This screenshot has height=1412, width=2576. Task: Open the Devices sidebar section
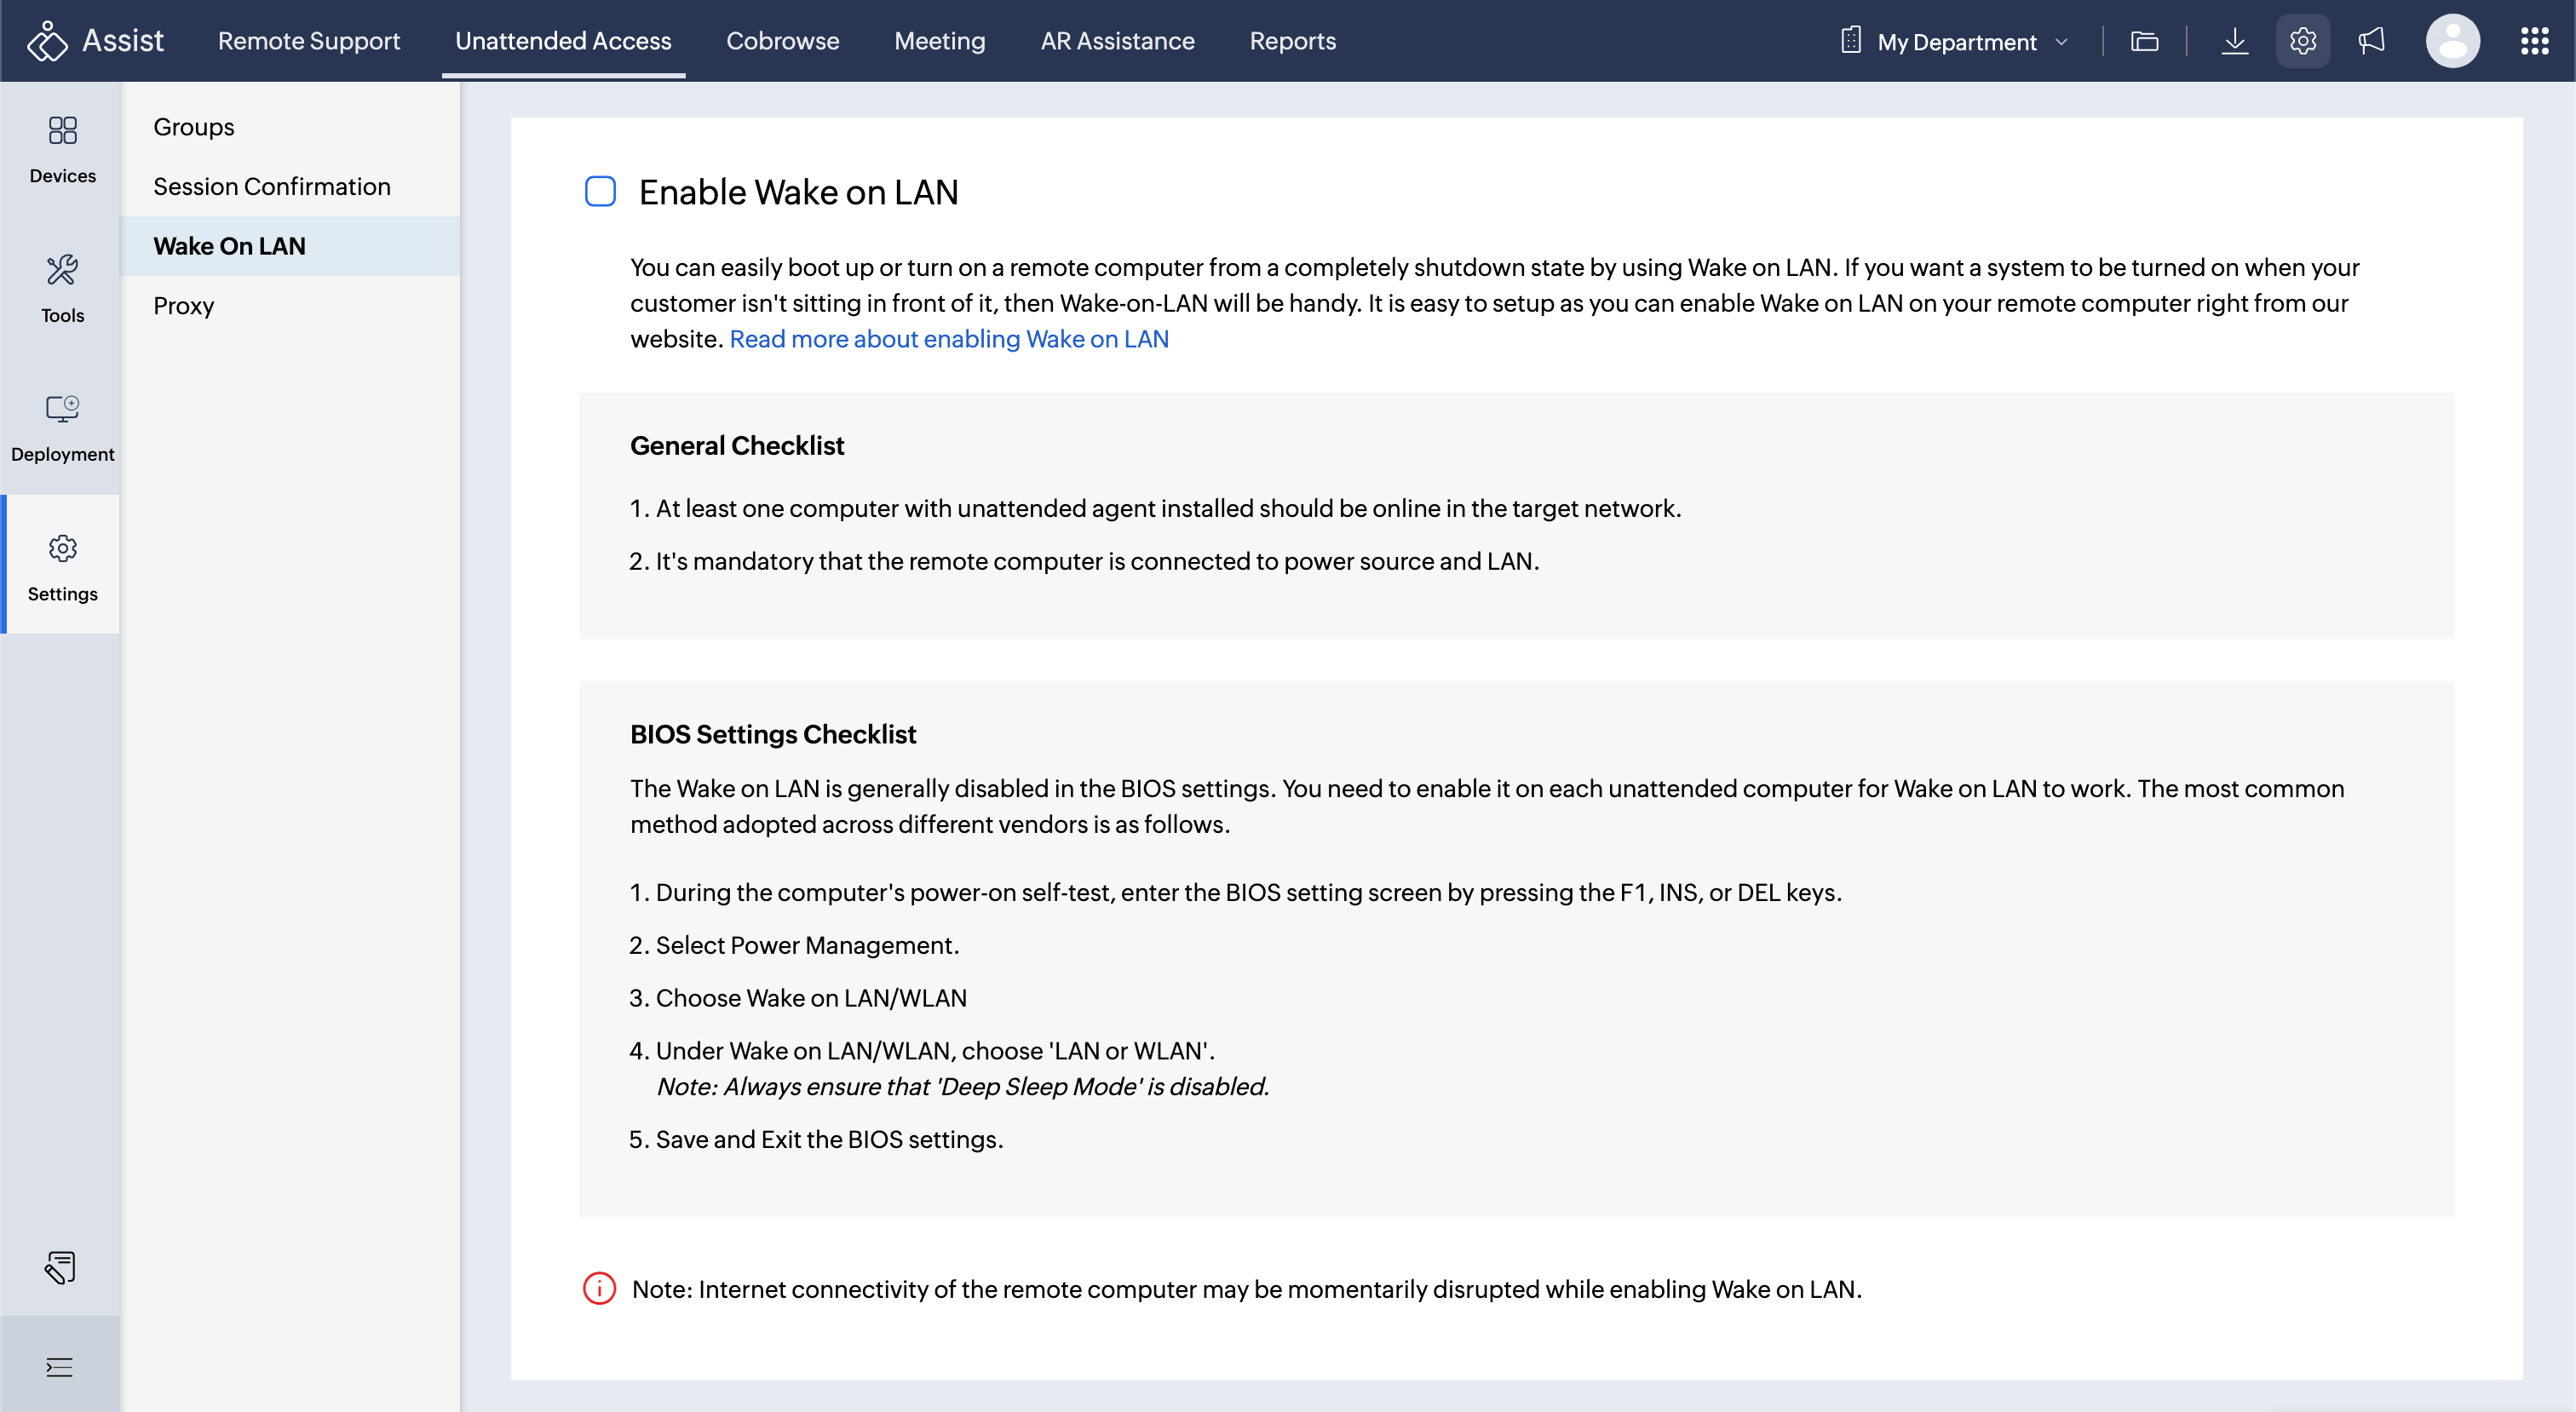pos(62,149)
